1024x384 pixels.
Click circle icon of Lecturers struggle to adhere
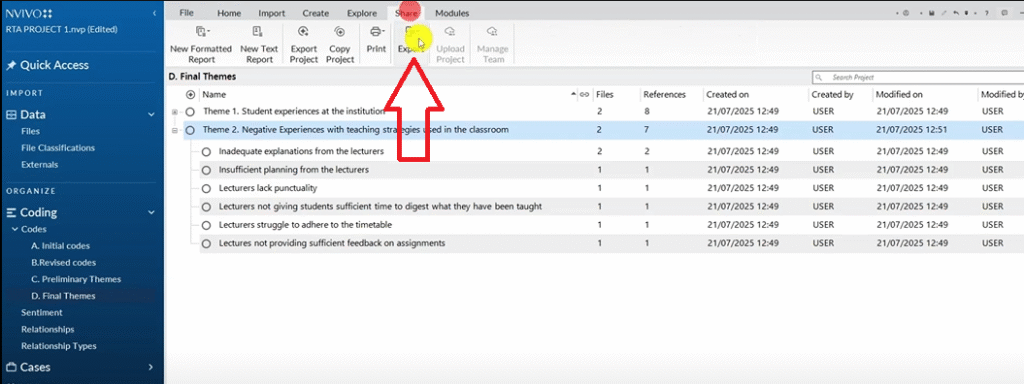pos(206,225)
